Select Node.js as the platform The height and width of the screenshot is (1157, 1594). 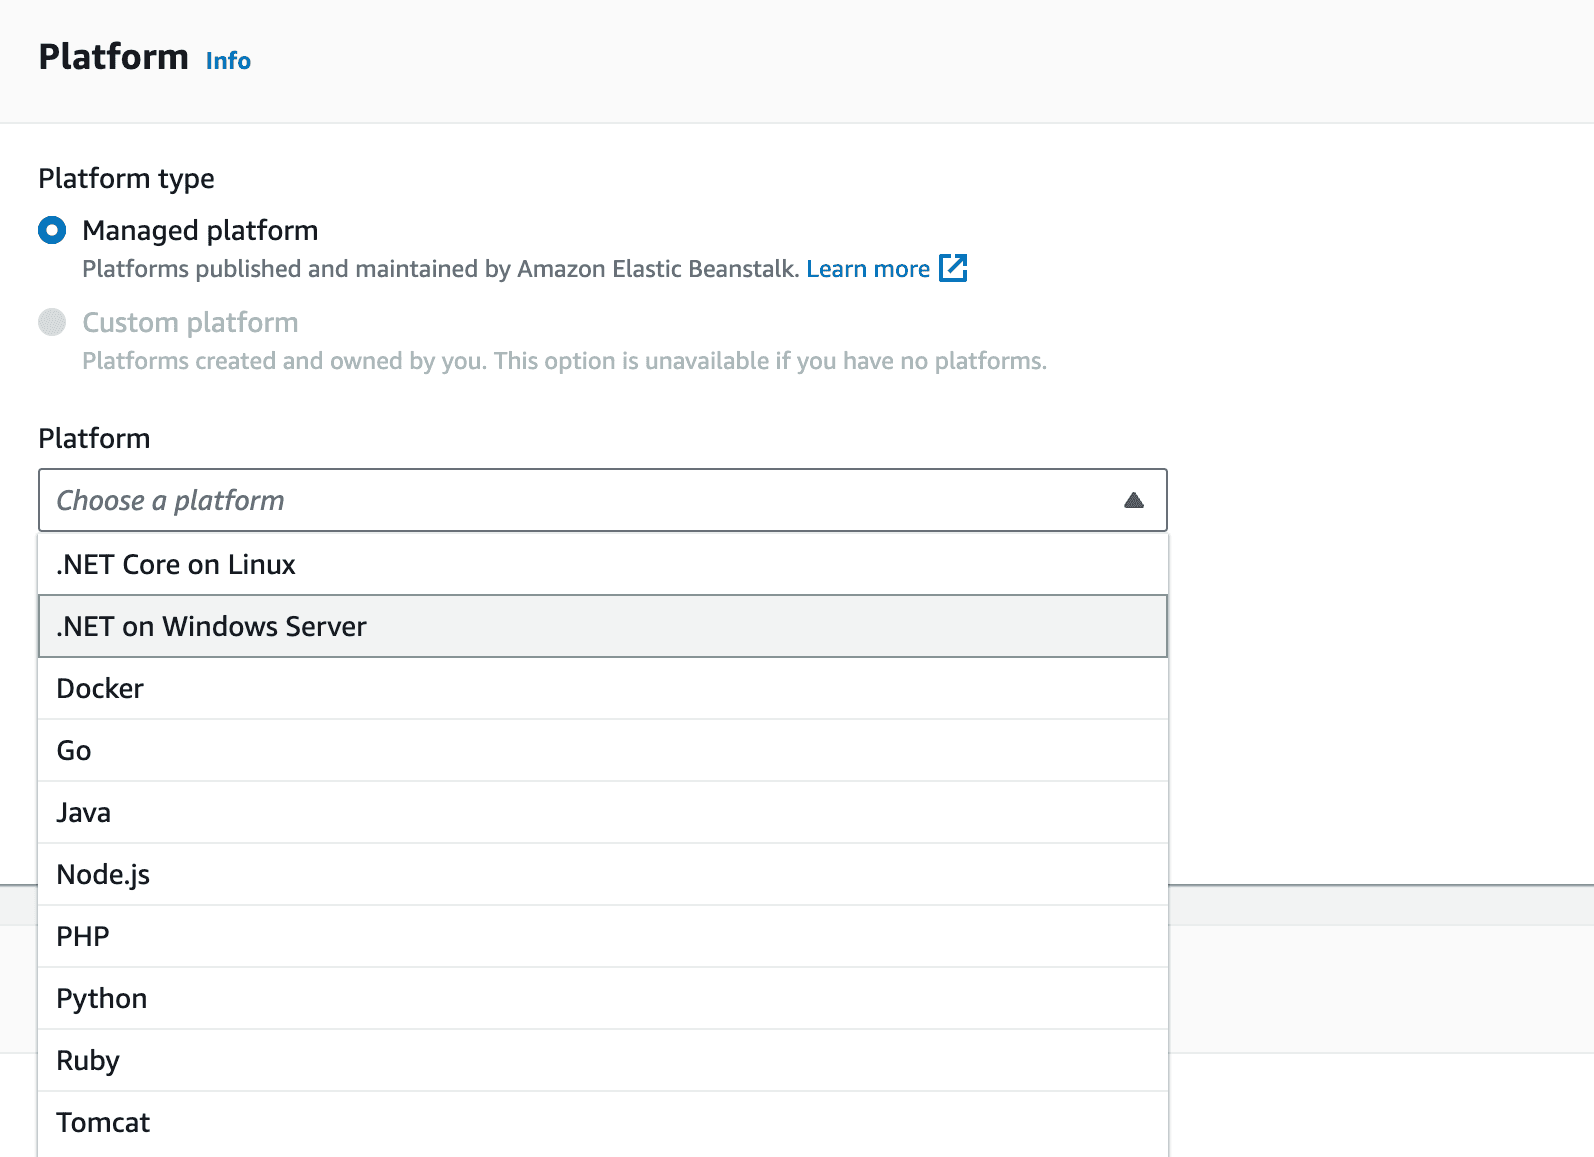pos(603,874)
